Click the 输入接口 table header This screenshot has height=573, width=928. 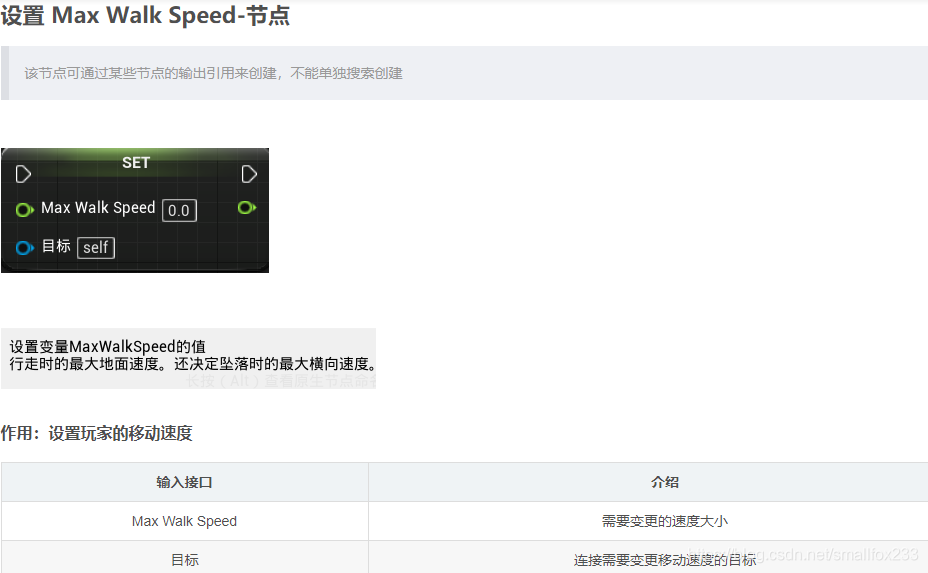(185, 482)
